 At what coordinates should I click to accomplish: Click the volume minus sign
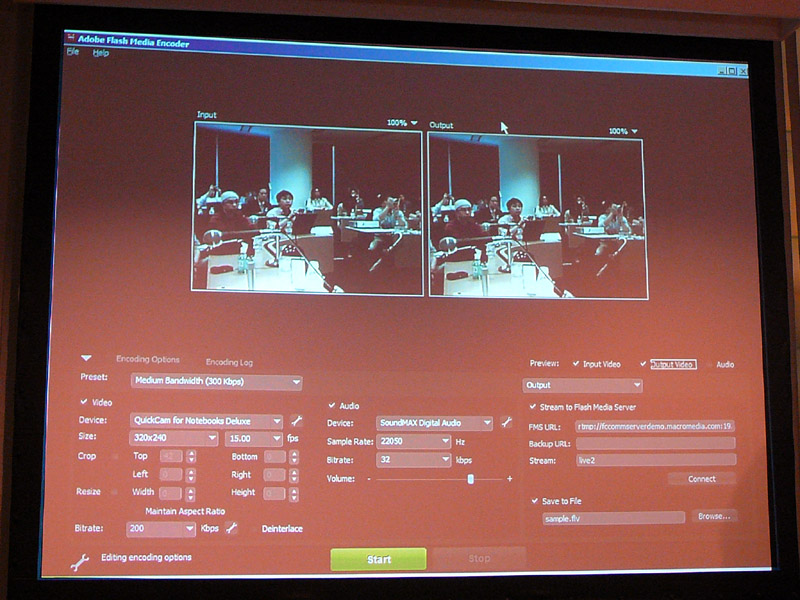pyautogui.click(x=369, y=479)
